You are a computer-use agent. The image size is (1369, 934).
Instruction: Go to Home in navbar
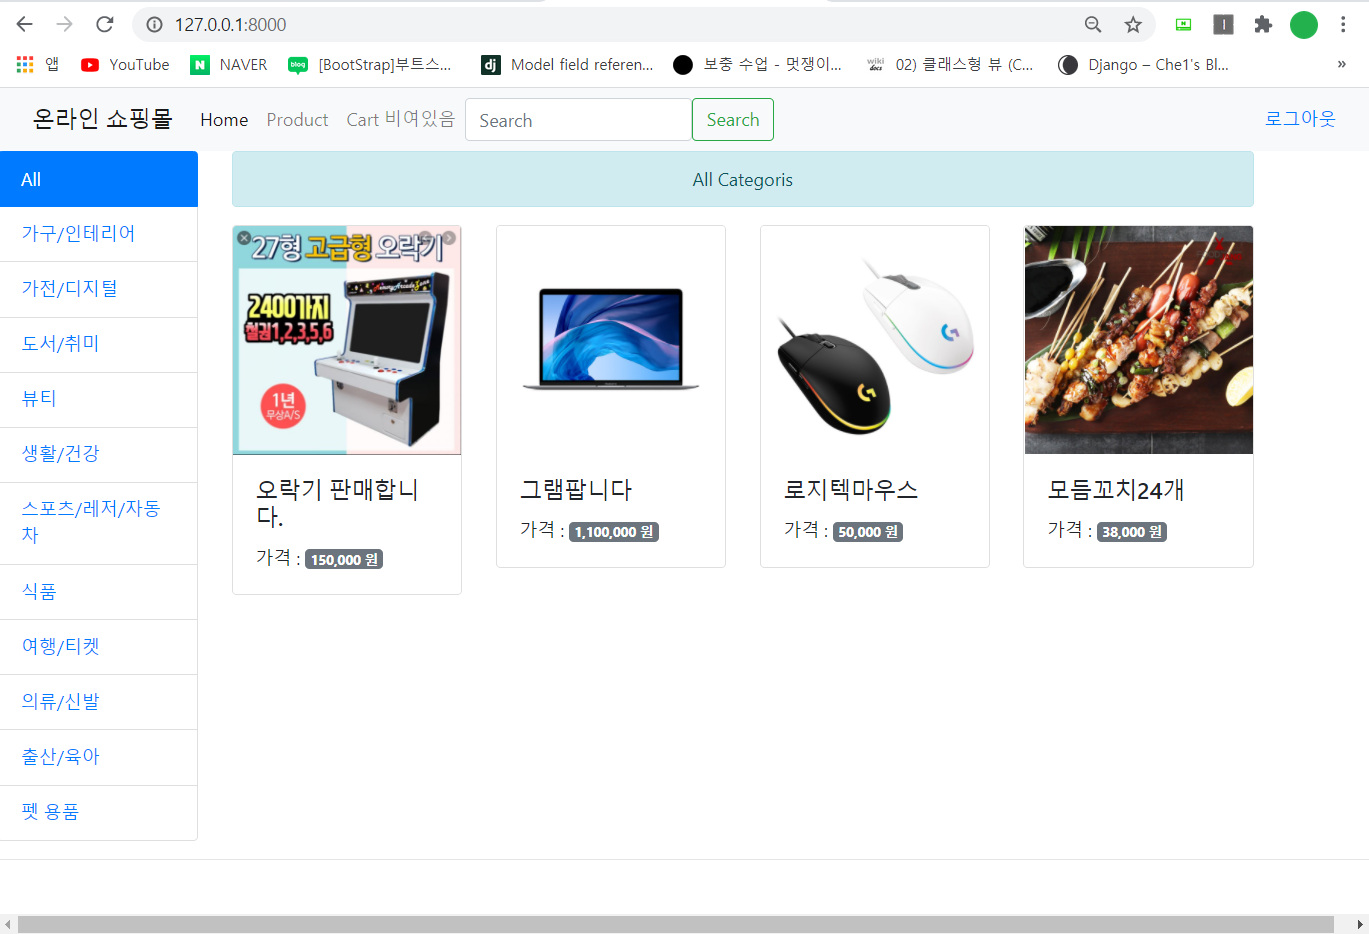(224, 120)
